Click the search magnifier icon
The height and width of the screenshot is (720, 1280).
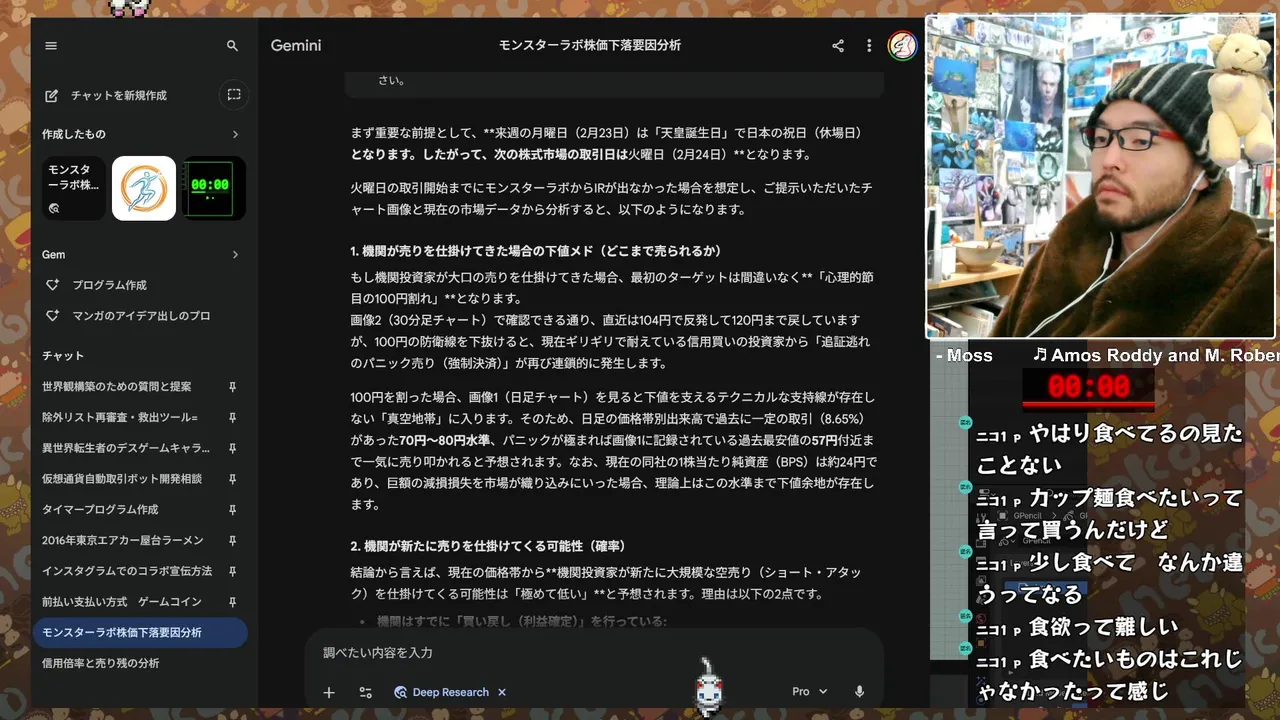(x=232, y=46)
